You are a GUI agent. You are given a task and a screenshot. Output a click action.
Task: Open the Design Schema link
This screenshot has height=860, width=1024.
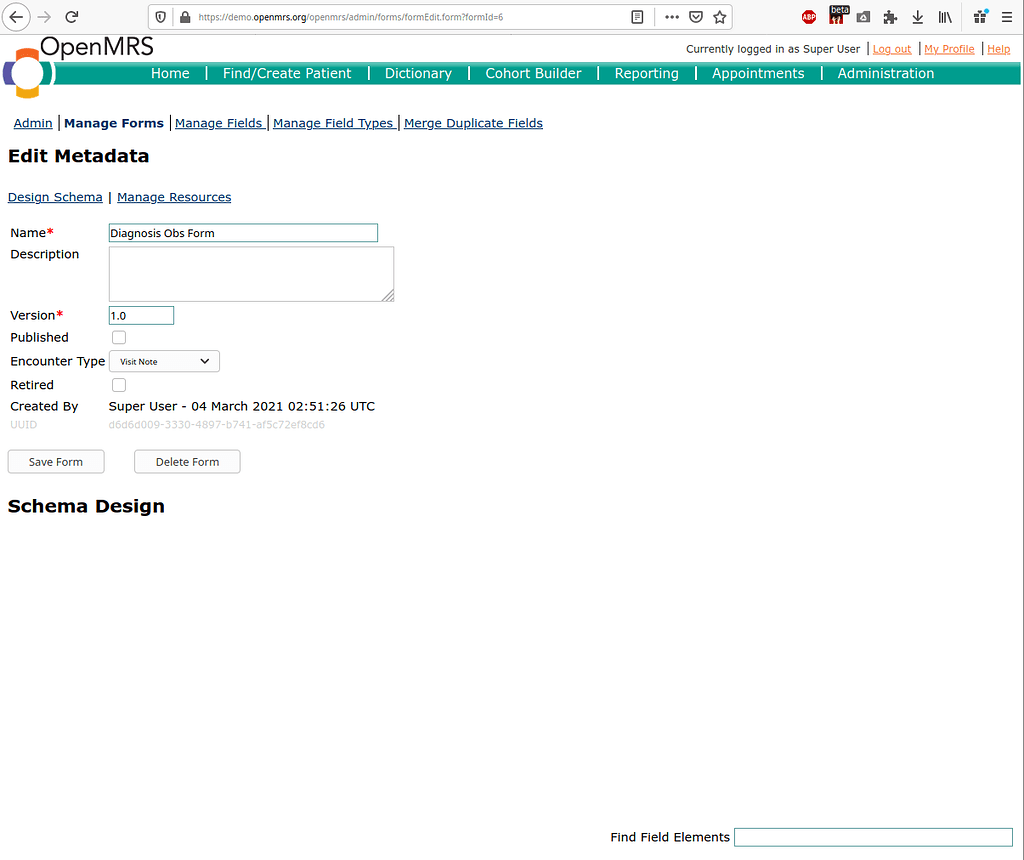(x=54, y=197)
